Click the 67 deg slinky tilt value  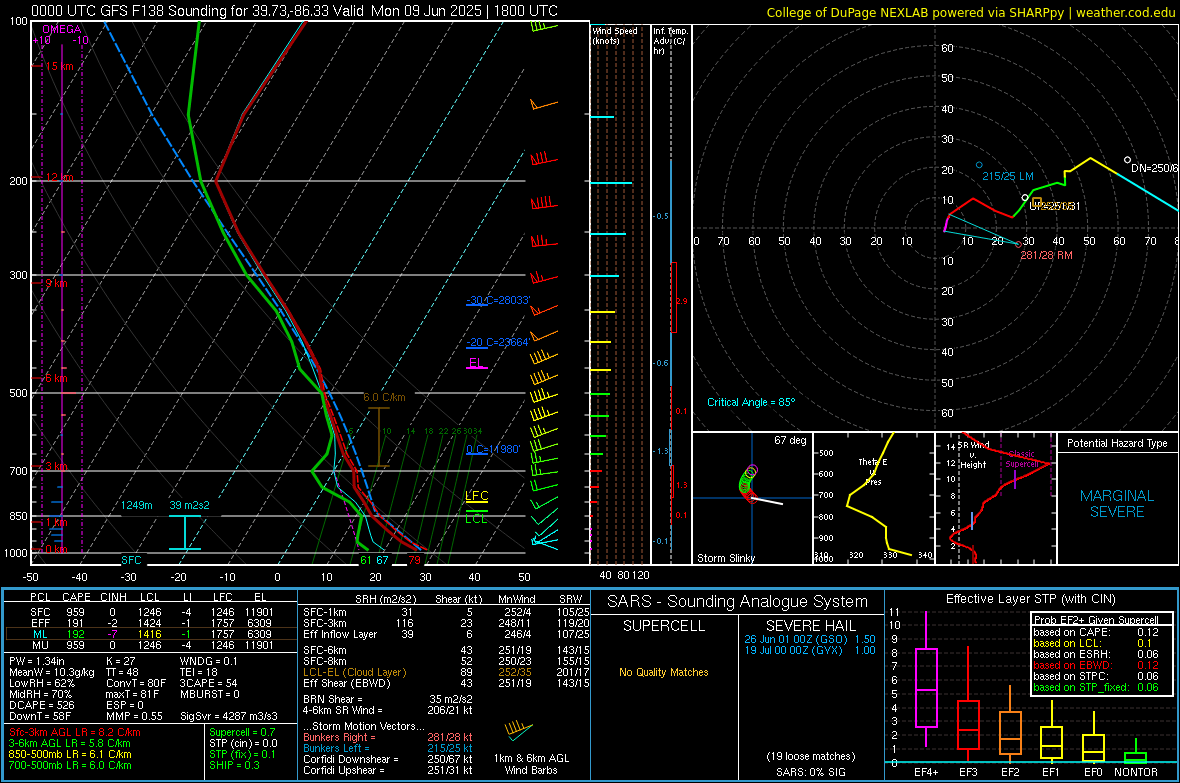[x=790, y=440]
